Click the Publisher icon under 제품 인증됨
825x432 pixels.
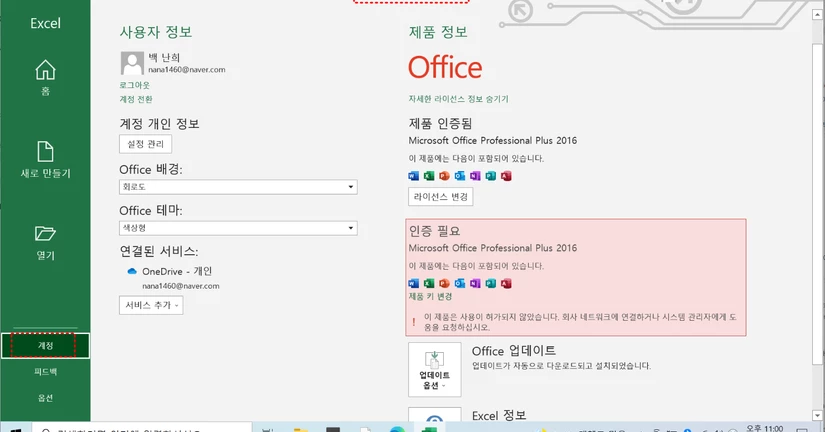[491, 176]
